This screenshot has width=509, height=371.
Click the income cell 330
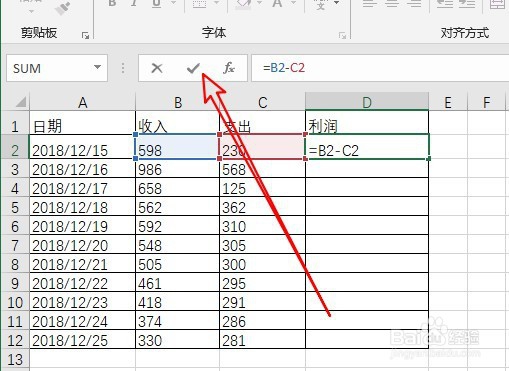coord(178,339)
